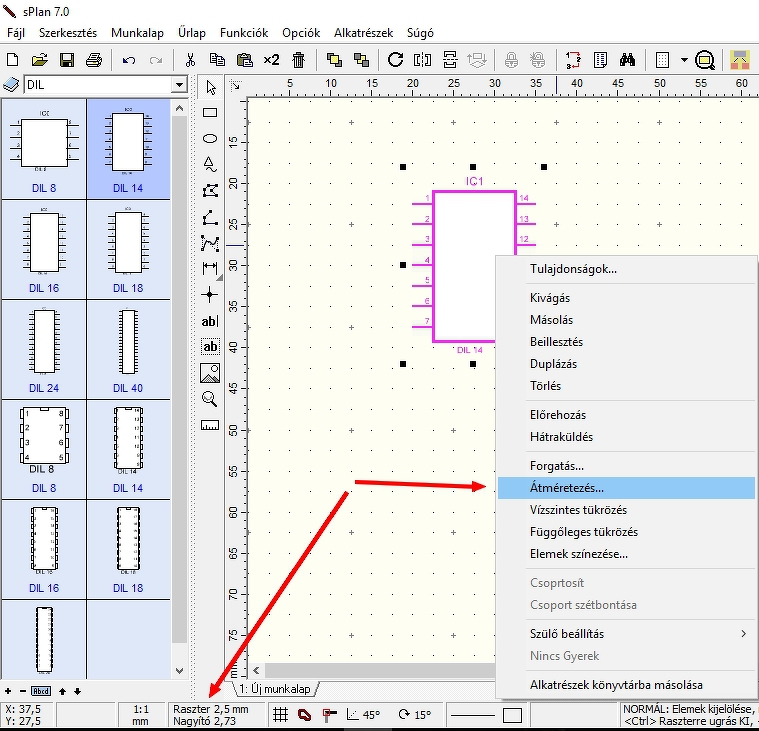The image size is (759, 731).
Task: Choose Törlés in context menu
Action: tap(626, 386)
